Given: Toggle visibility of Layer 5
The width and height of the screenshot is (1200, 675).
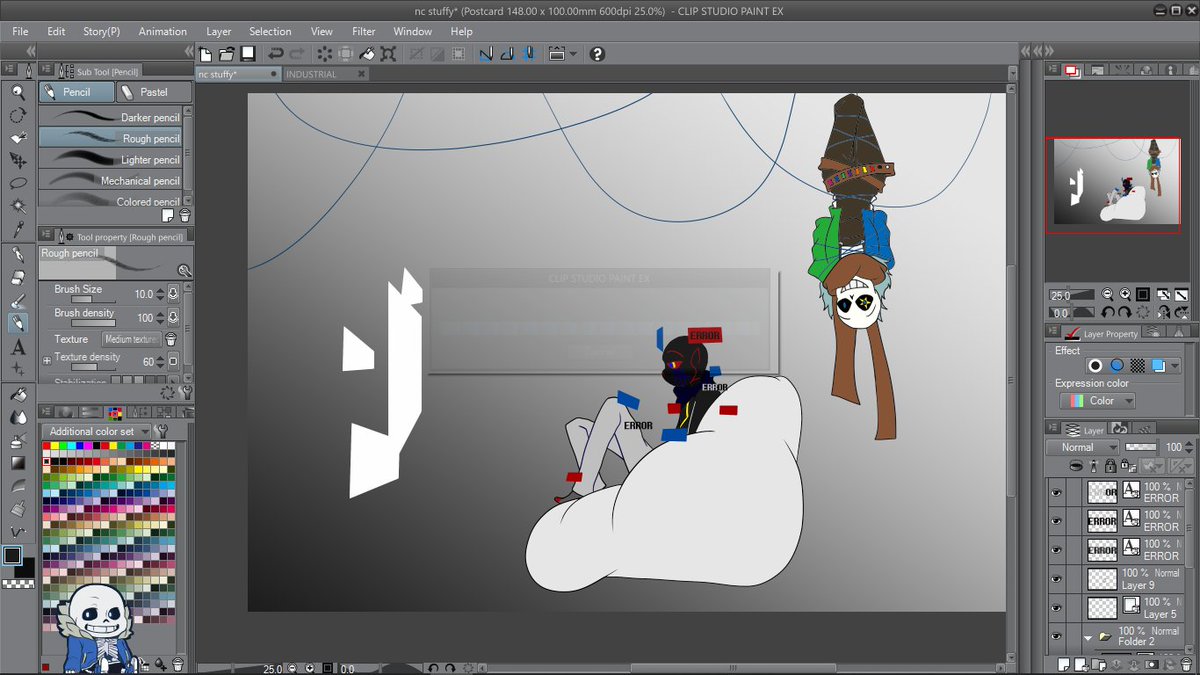Looking at the screenshot, I should 1056,608.
